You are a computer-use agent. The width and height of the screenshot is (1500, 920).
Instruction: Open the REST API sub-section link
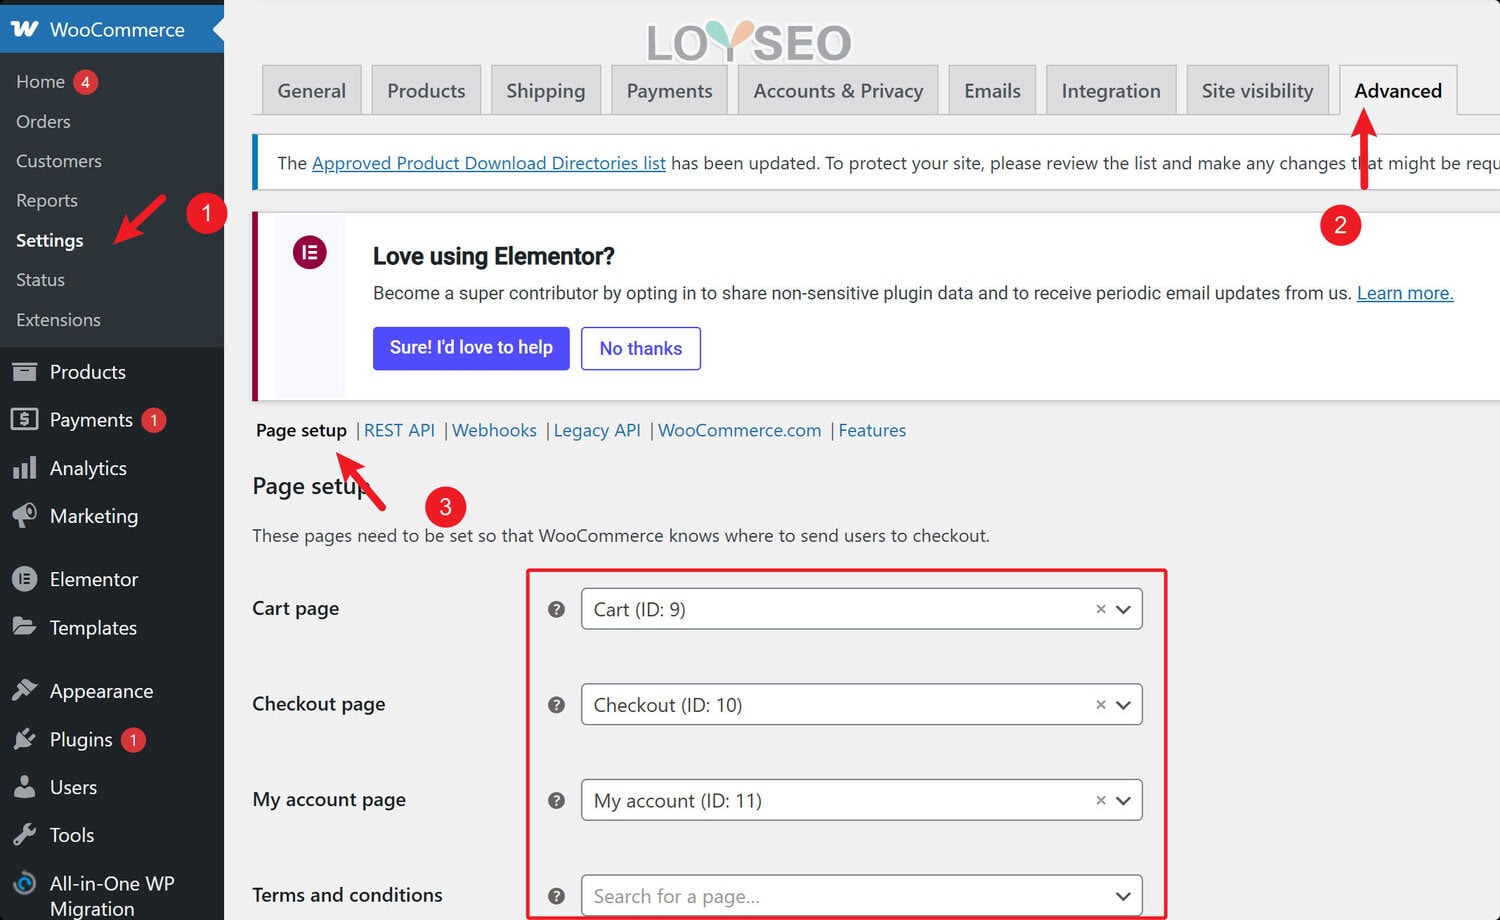(399, 430)
